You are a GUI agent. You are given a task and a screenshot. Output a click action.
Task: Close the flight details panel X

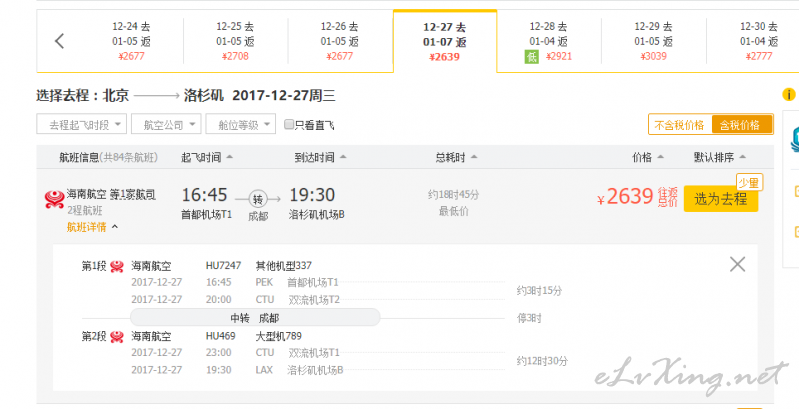click(x=737, y=264)
